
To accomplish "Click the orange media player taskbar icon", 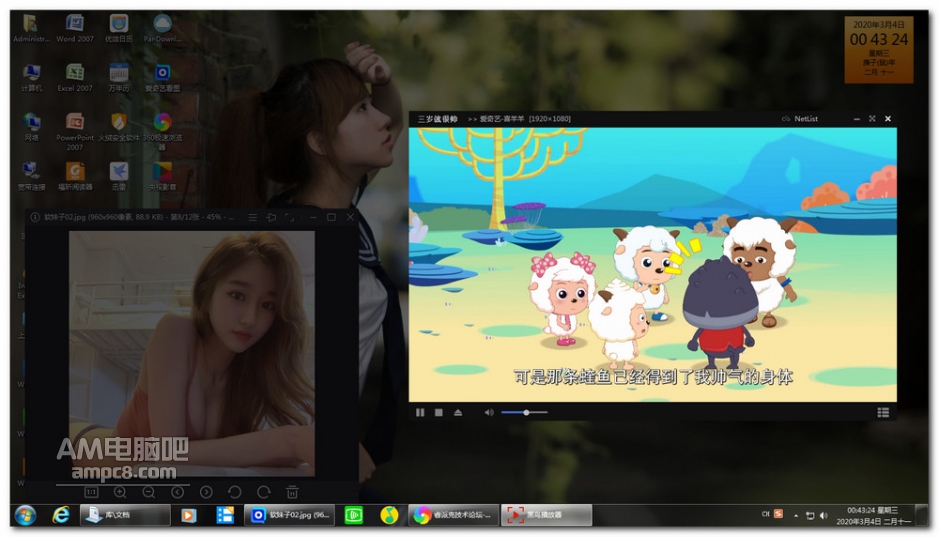I will (x=189, y=515).
